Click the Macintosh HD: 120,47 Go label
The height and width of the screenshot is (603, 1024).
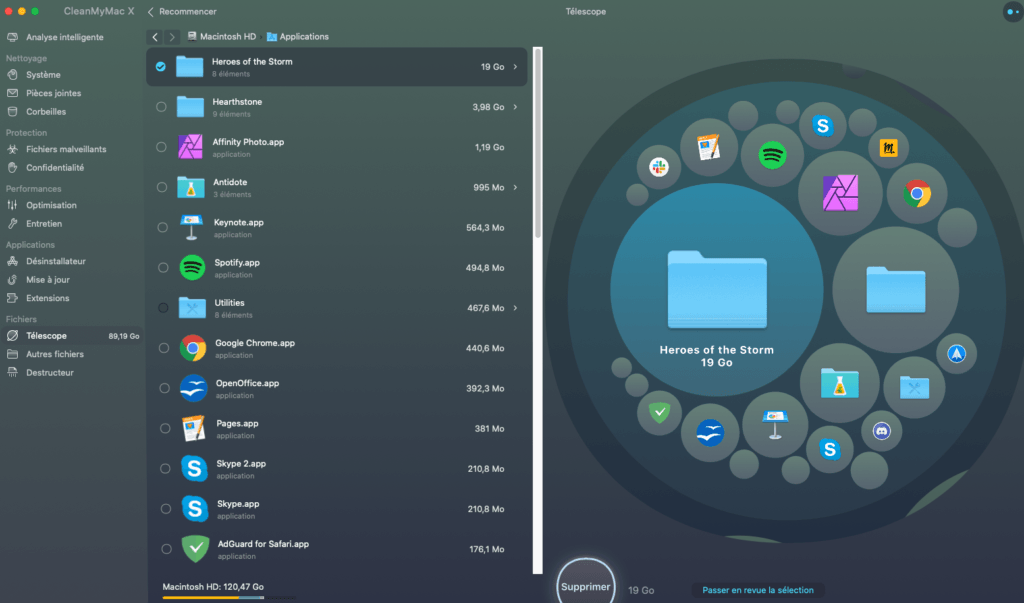[213, 587]
